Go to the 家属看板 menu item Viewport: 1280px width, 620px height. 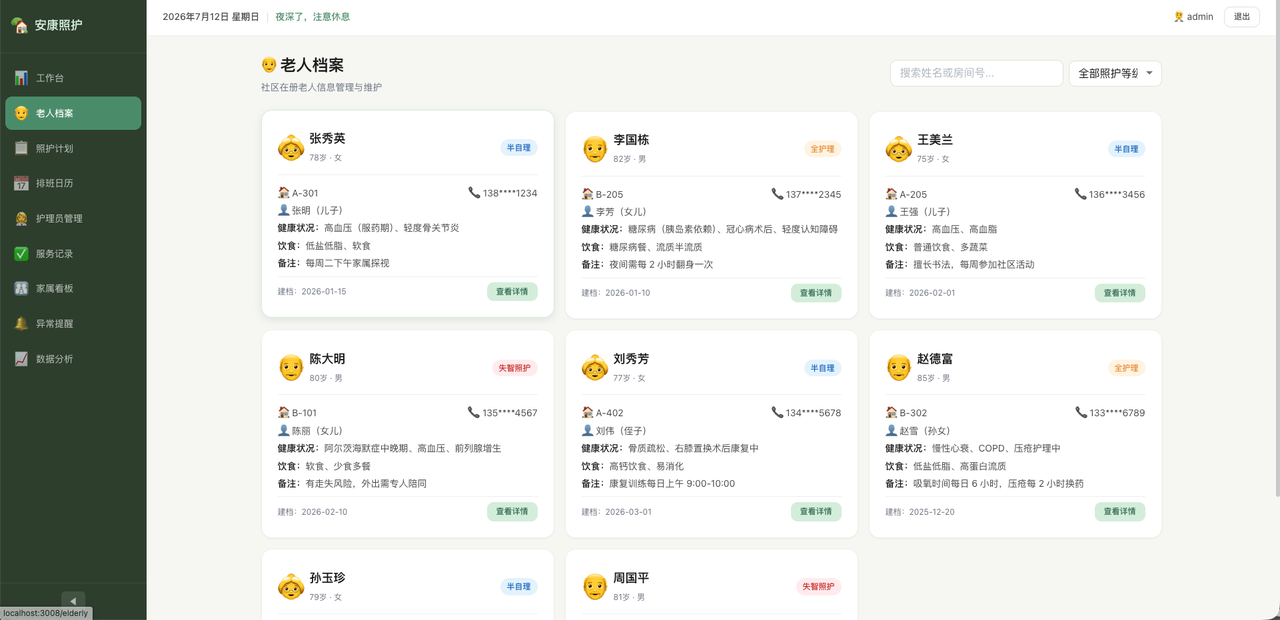(73, 288)
